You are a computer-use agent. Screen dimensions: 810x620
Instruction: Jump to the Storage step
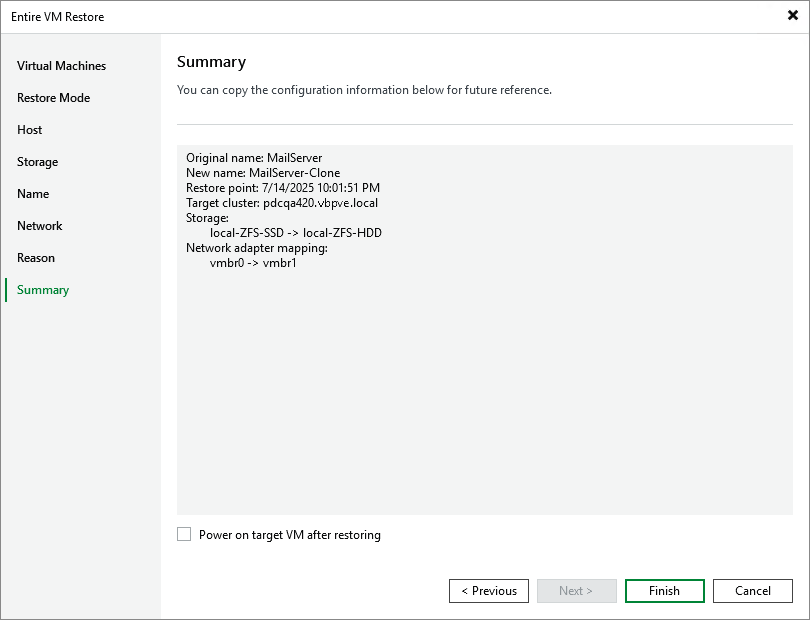click(x=37, y=162)
